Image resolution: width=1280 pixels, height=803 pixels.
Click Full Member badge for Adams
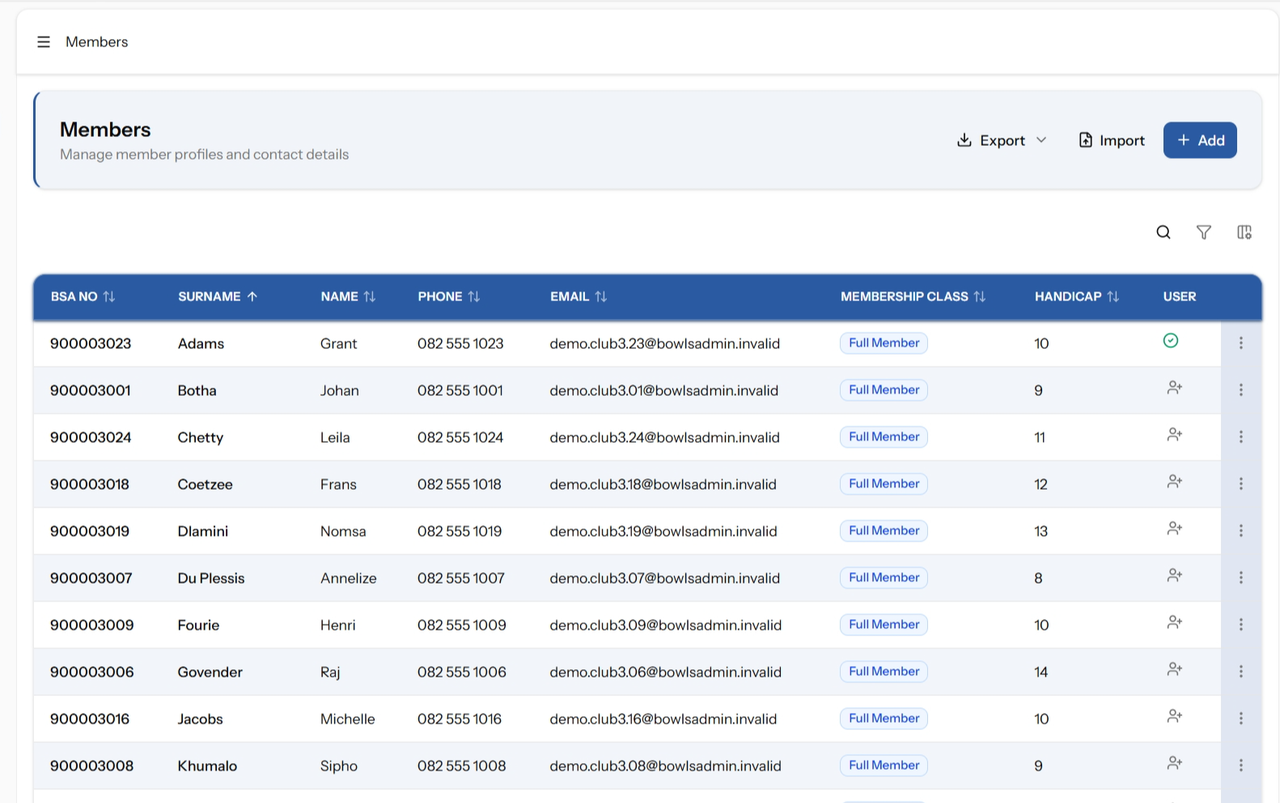coord(884,343)
